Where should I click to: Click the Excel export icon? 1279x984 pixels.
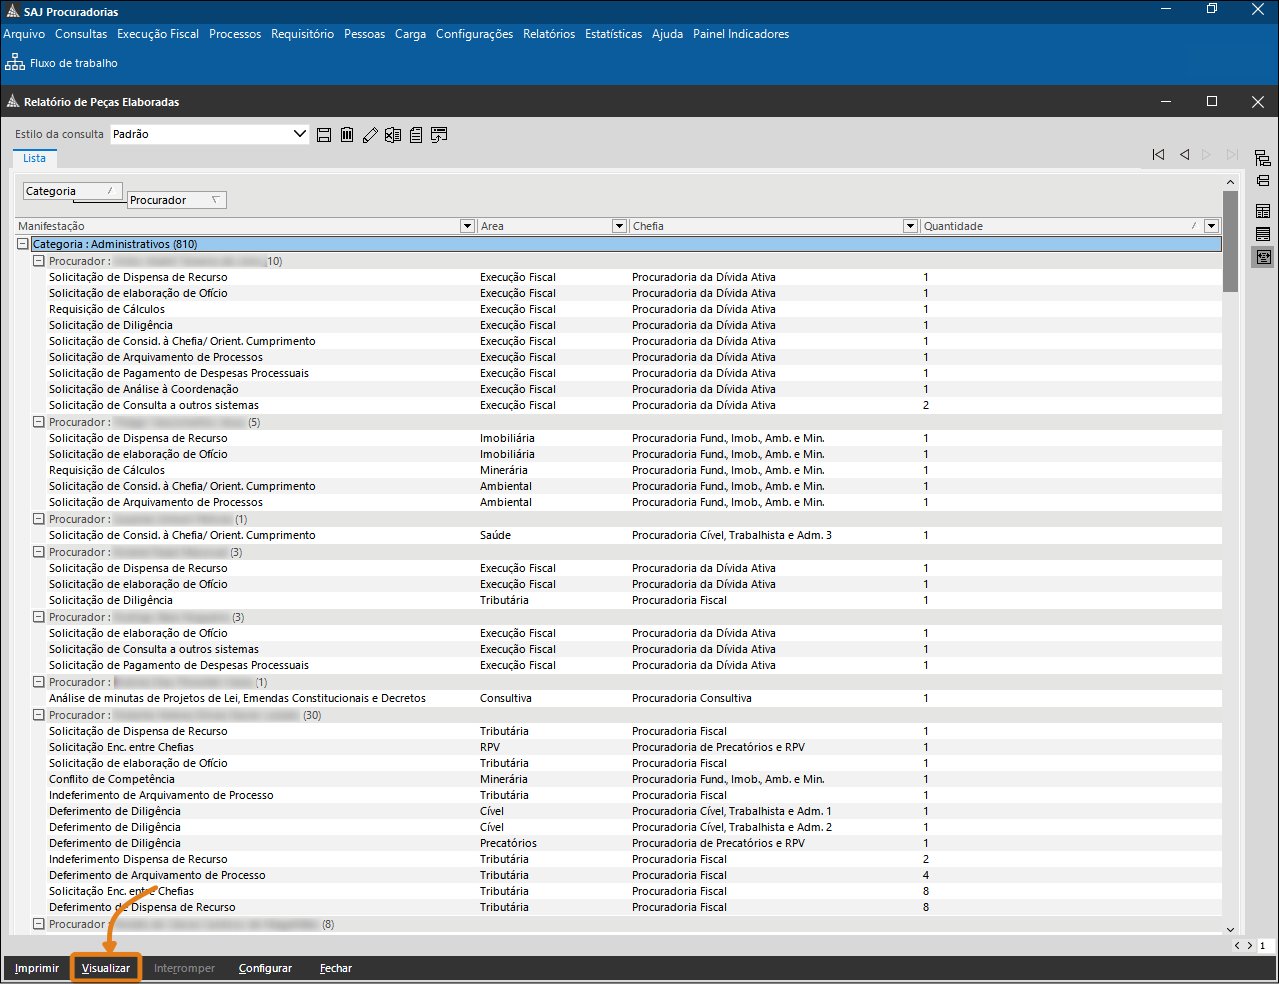393,135
